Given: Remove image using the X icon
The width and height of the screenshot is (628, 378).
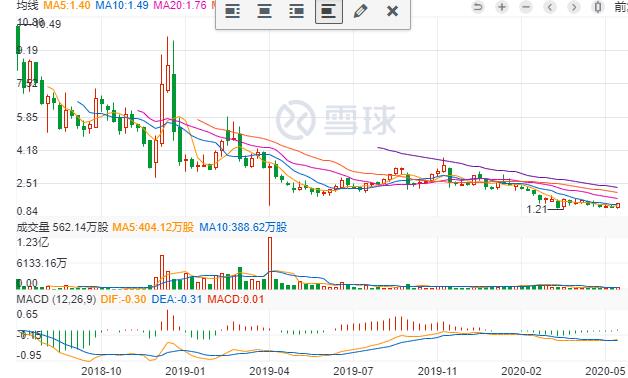Looking at the screenshot, I should pyautogui.click(x=392, y=11).
